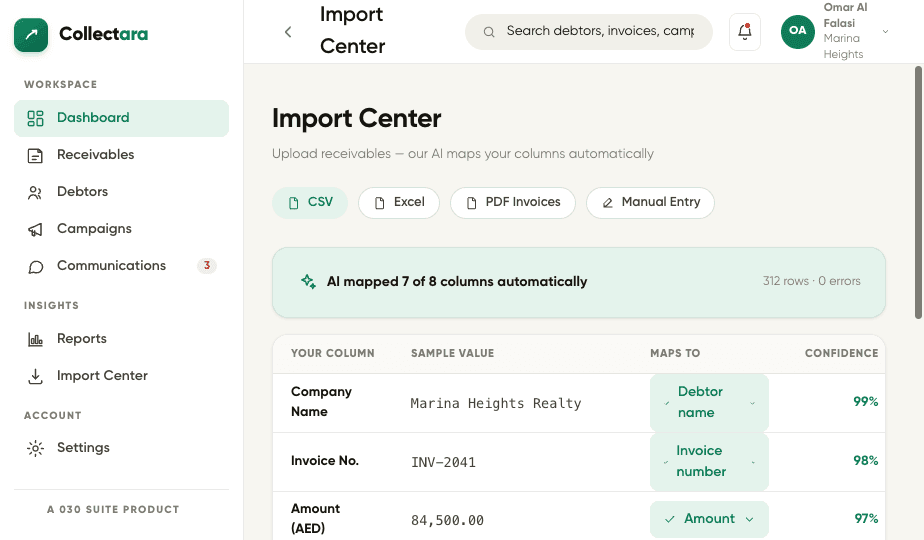Click the 'AI mapped 7 of 8 columns' message
This screenshot has width=924, height=540.
457,282
